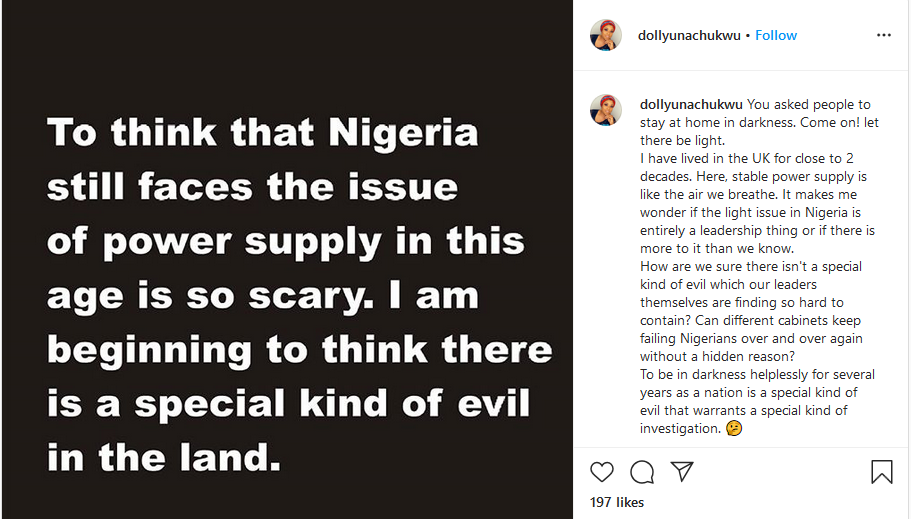The image size is (911, 519).
Task: Click the bold dollyunachukwu username starting the caption
Action: point(691,104)
